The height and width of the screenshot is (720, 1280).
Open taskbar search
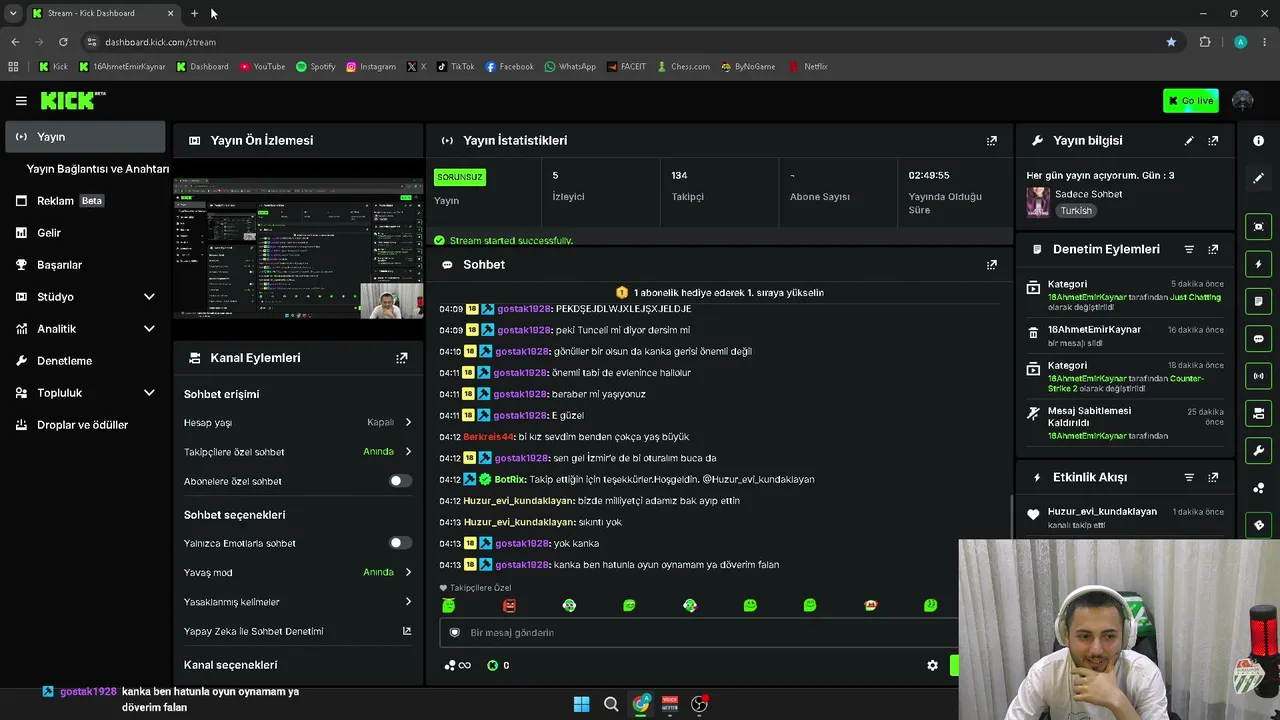pyautogui.click(x=611, y=704)
